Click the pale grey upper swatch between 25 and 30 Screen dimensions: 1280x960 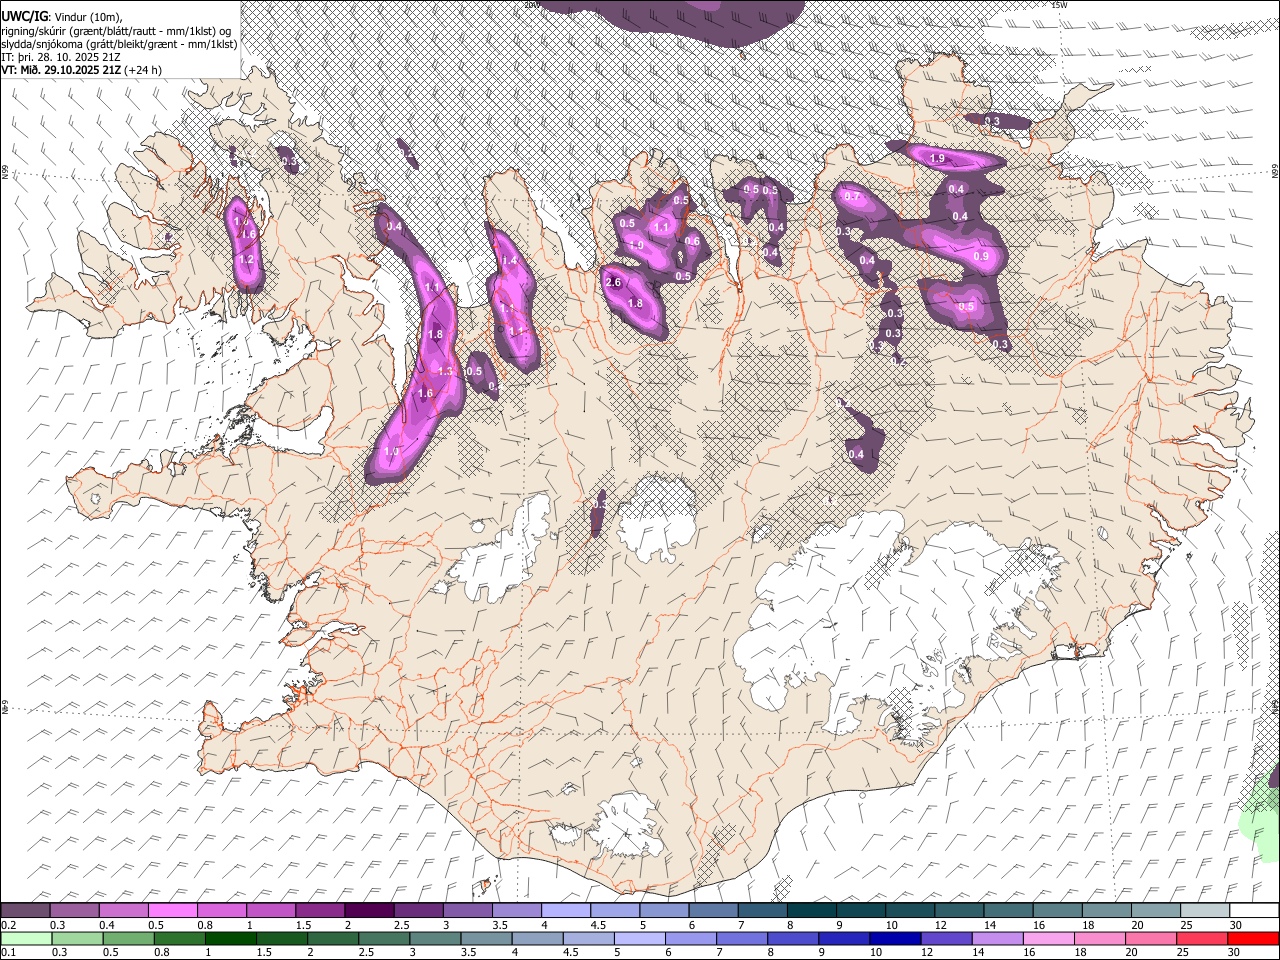pos(1204,911)
